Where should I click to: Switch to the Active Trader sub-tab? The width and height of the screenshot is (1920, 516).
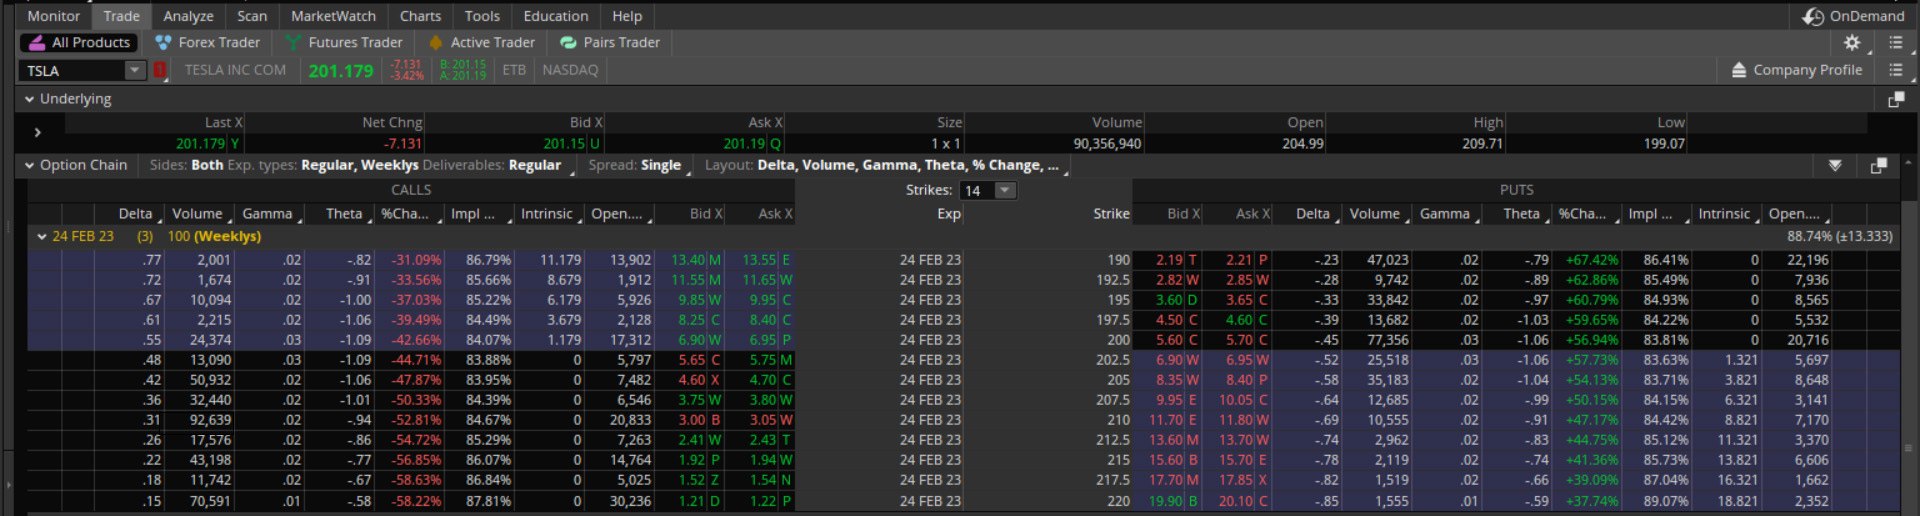pos(482,43)
